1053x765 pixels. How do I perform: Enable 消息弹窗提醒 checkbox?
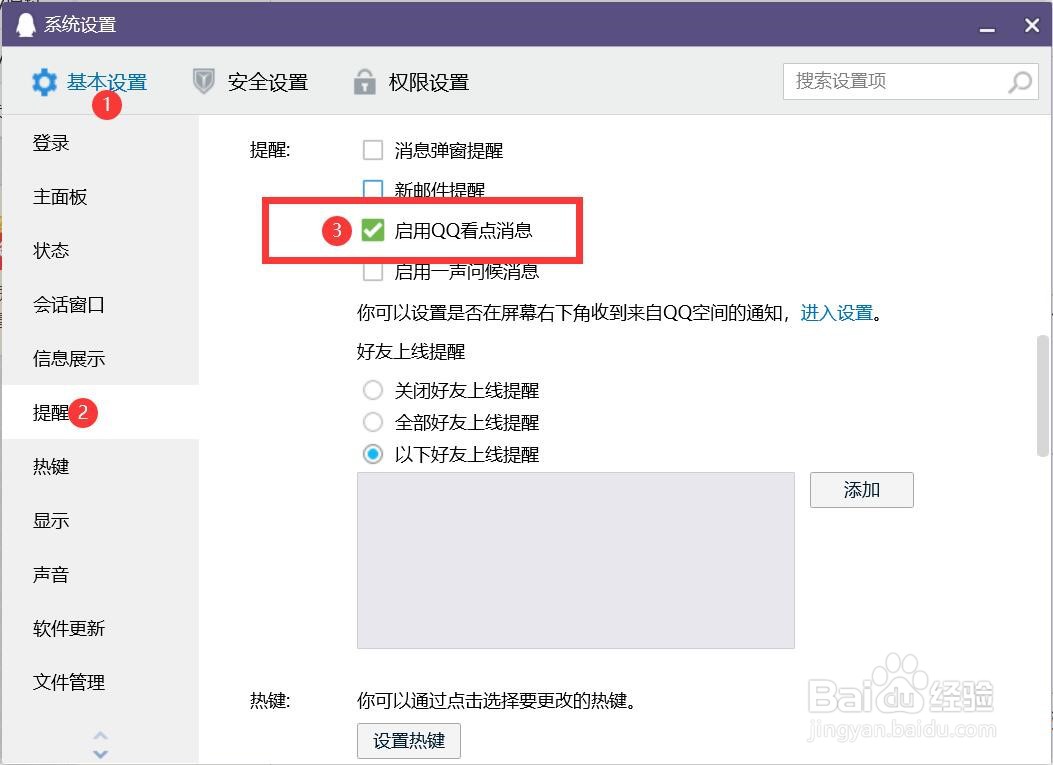click(x=373, y=150)
